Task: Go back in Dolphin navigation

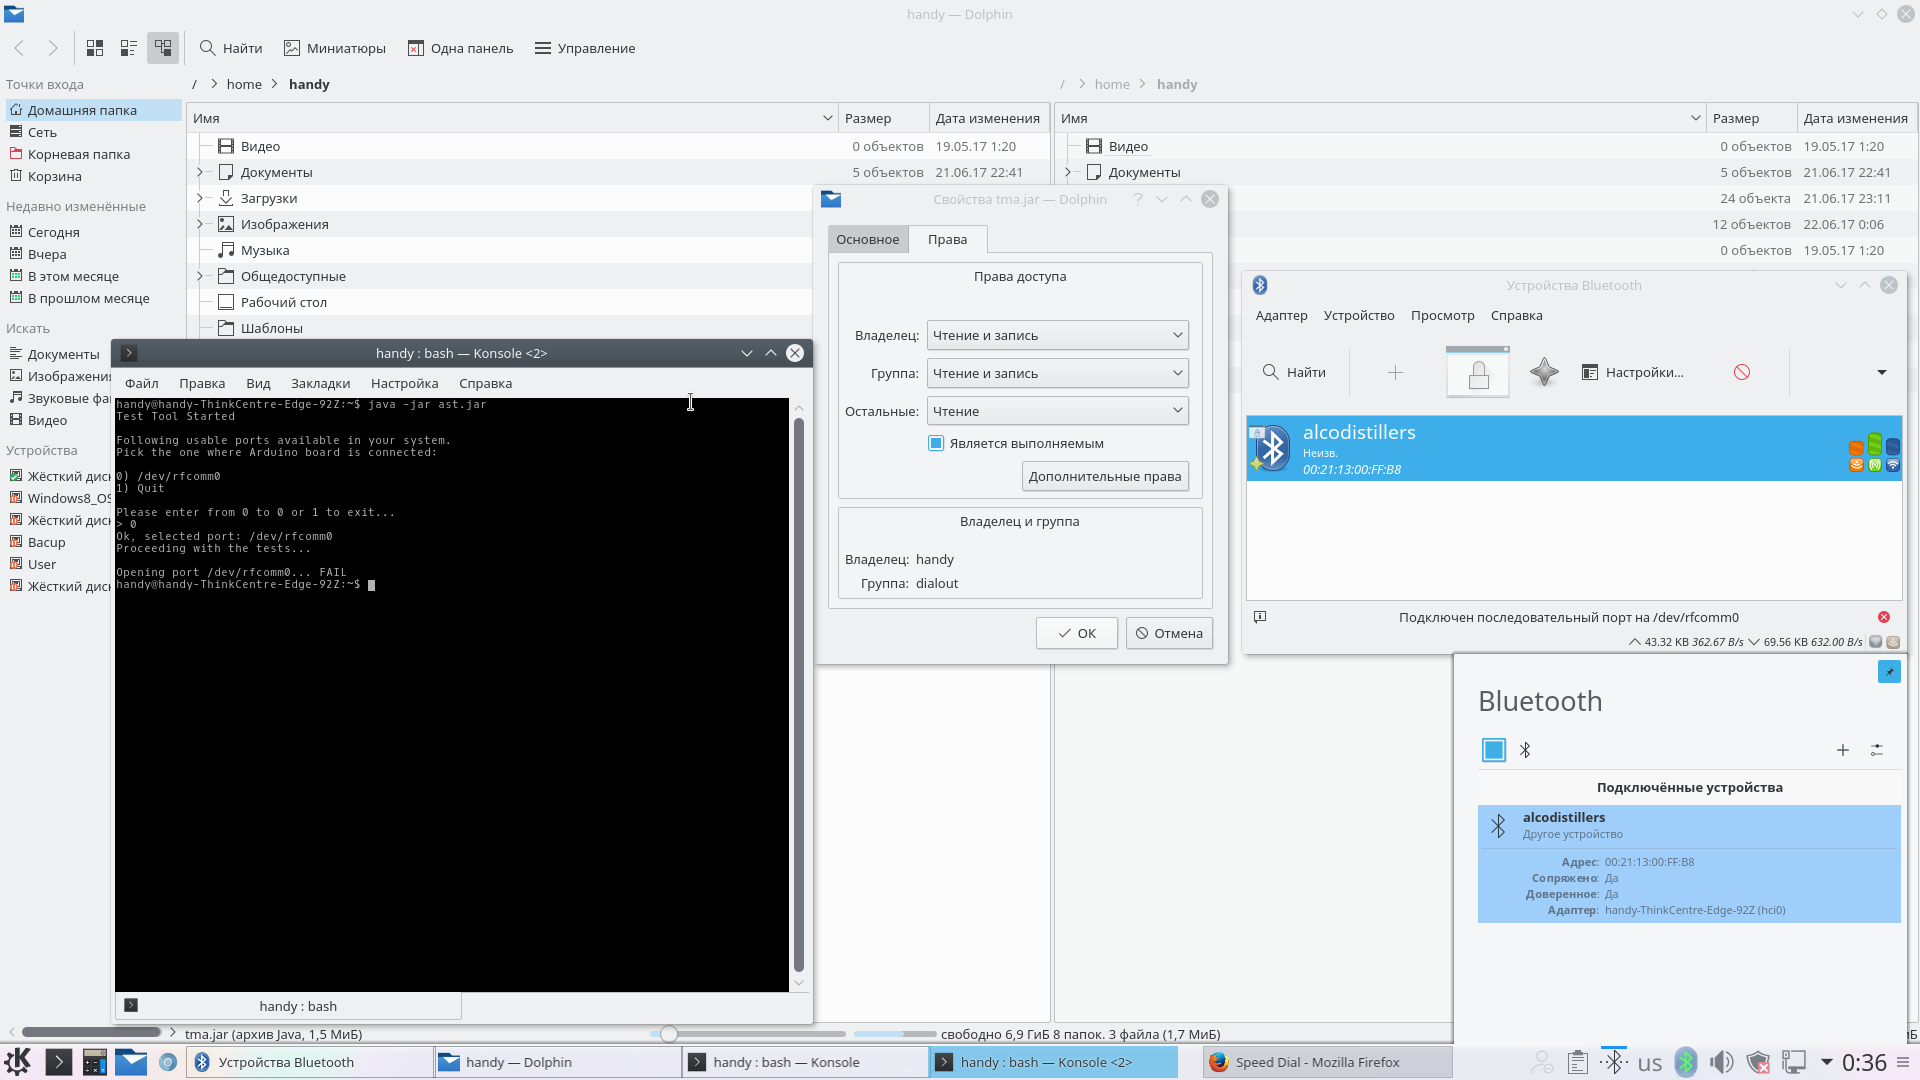Action: (19, 48)
